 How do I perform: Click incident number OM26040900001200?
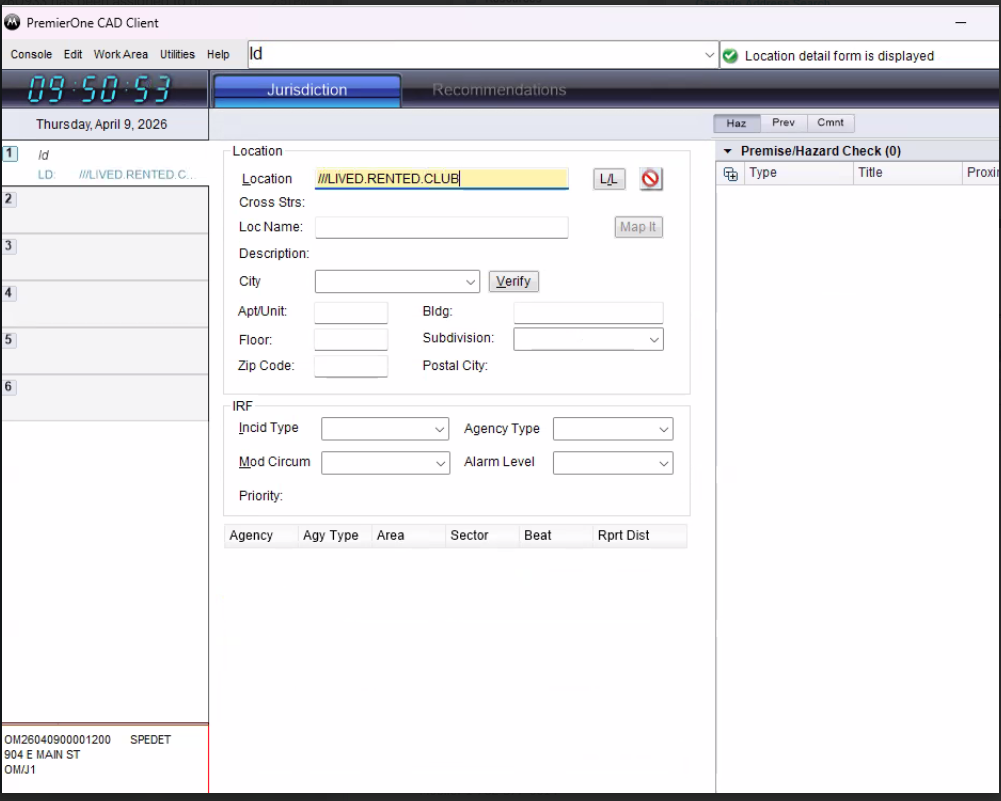tap(57, 740)
